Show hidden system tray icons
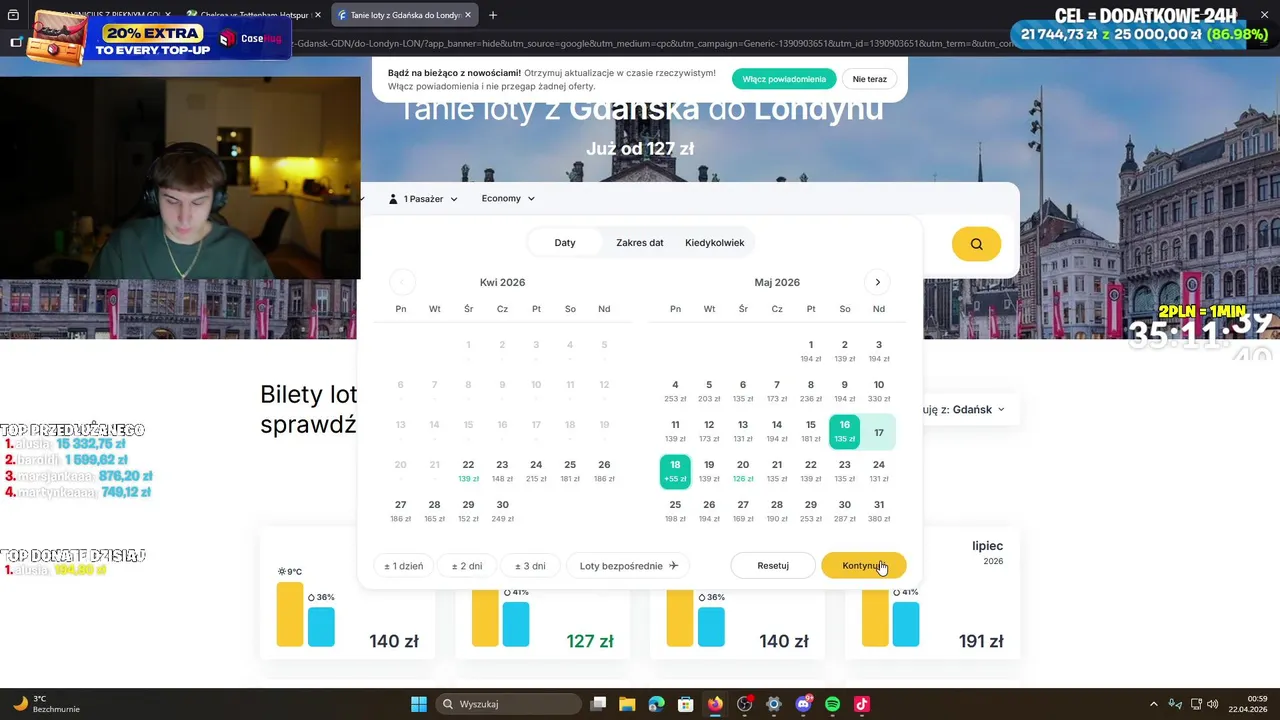The image size is (1280, 720). (x=1153, y=704)
